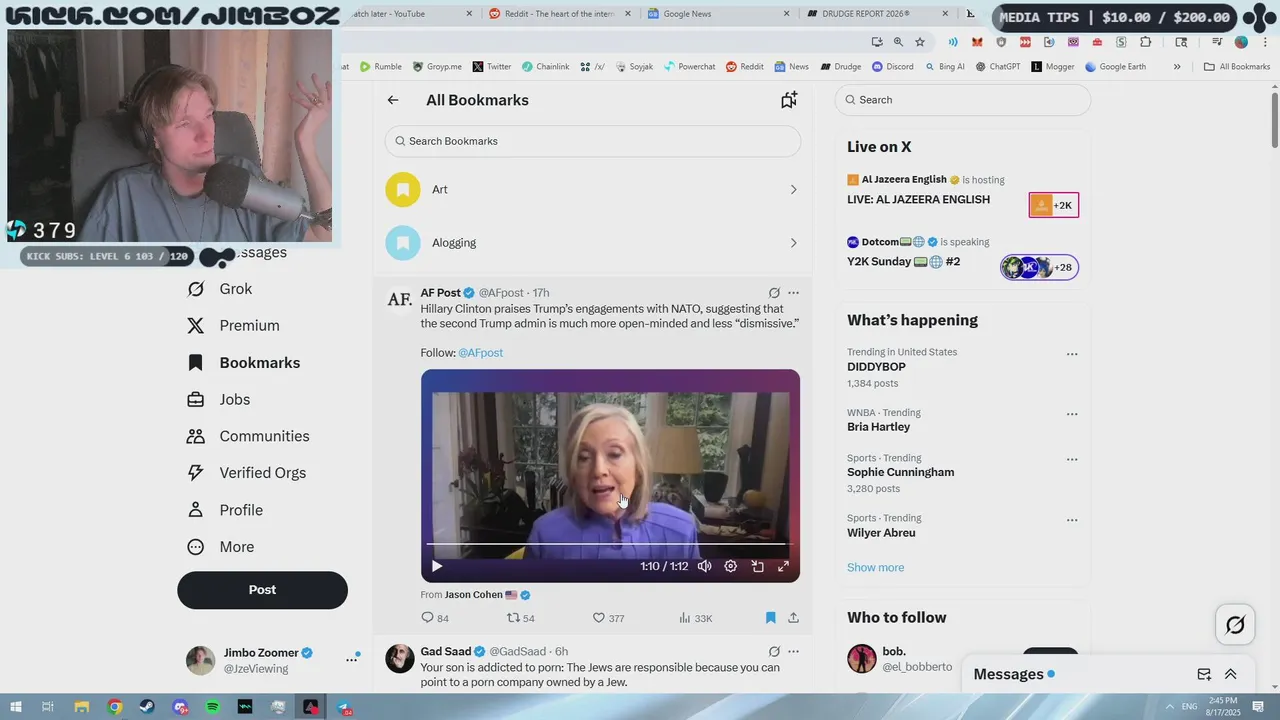Open the Rumble bookmark

point(381,67)
